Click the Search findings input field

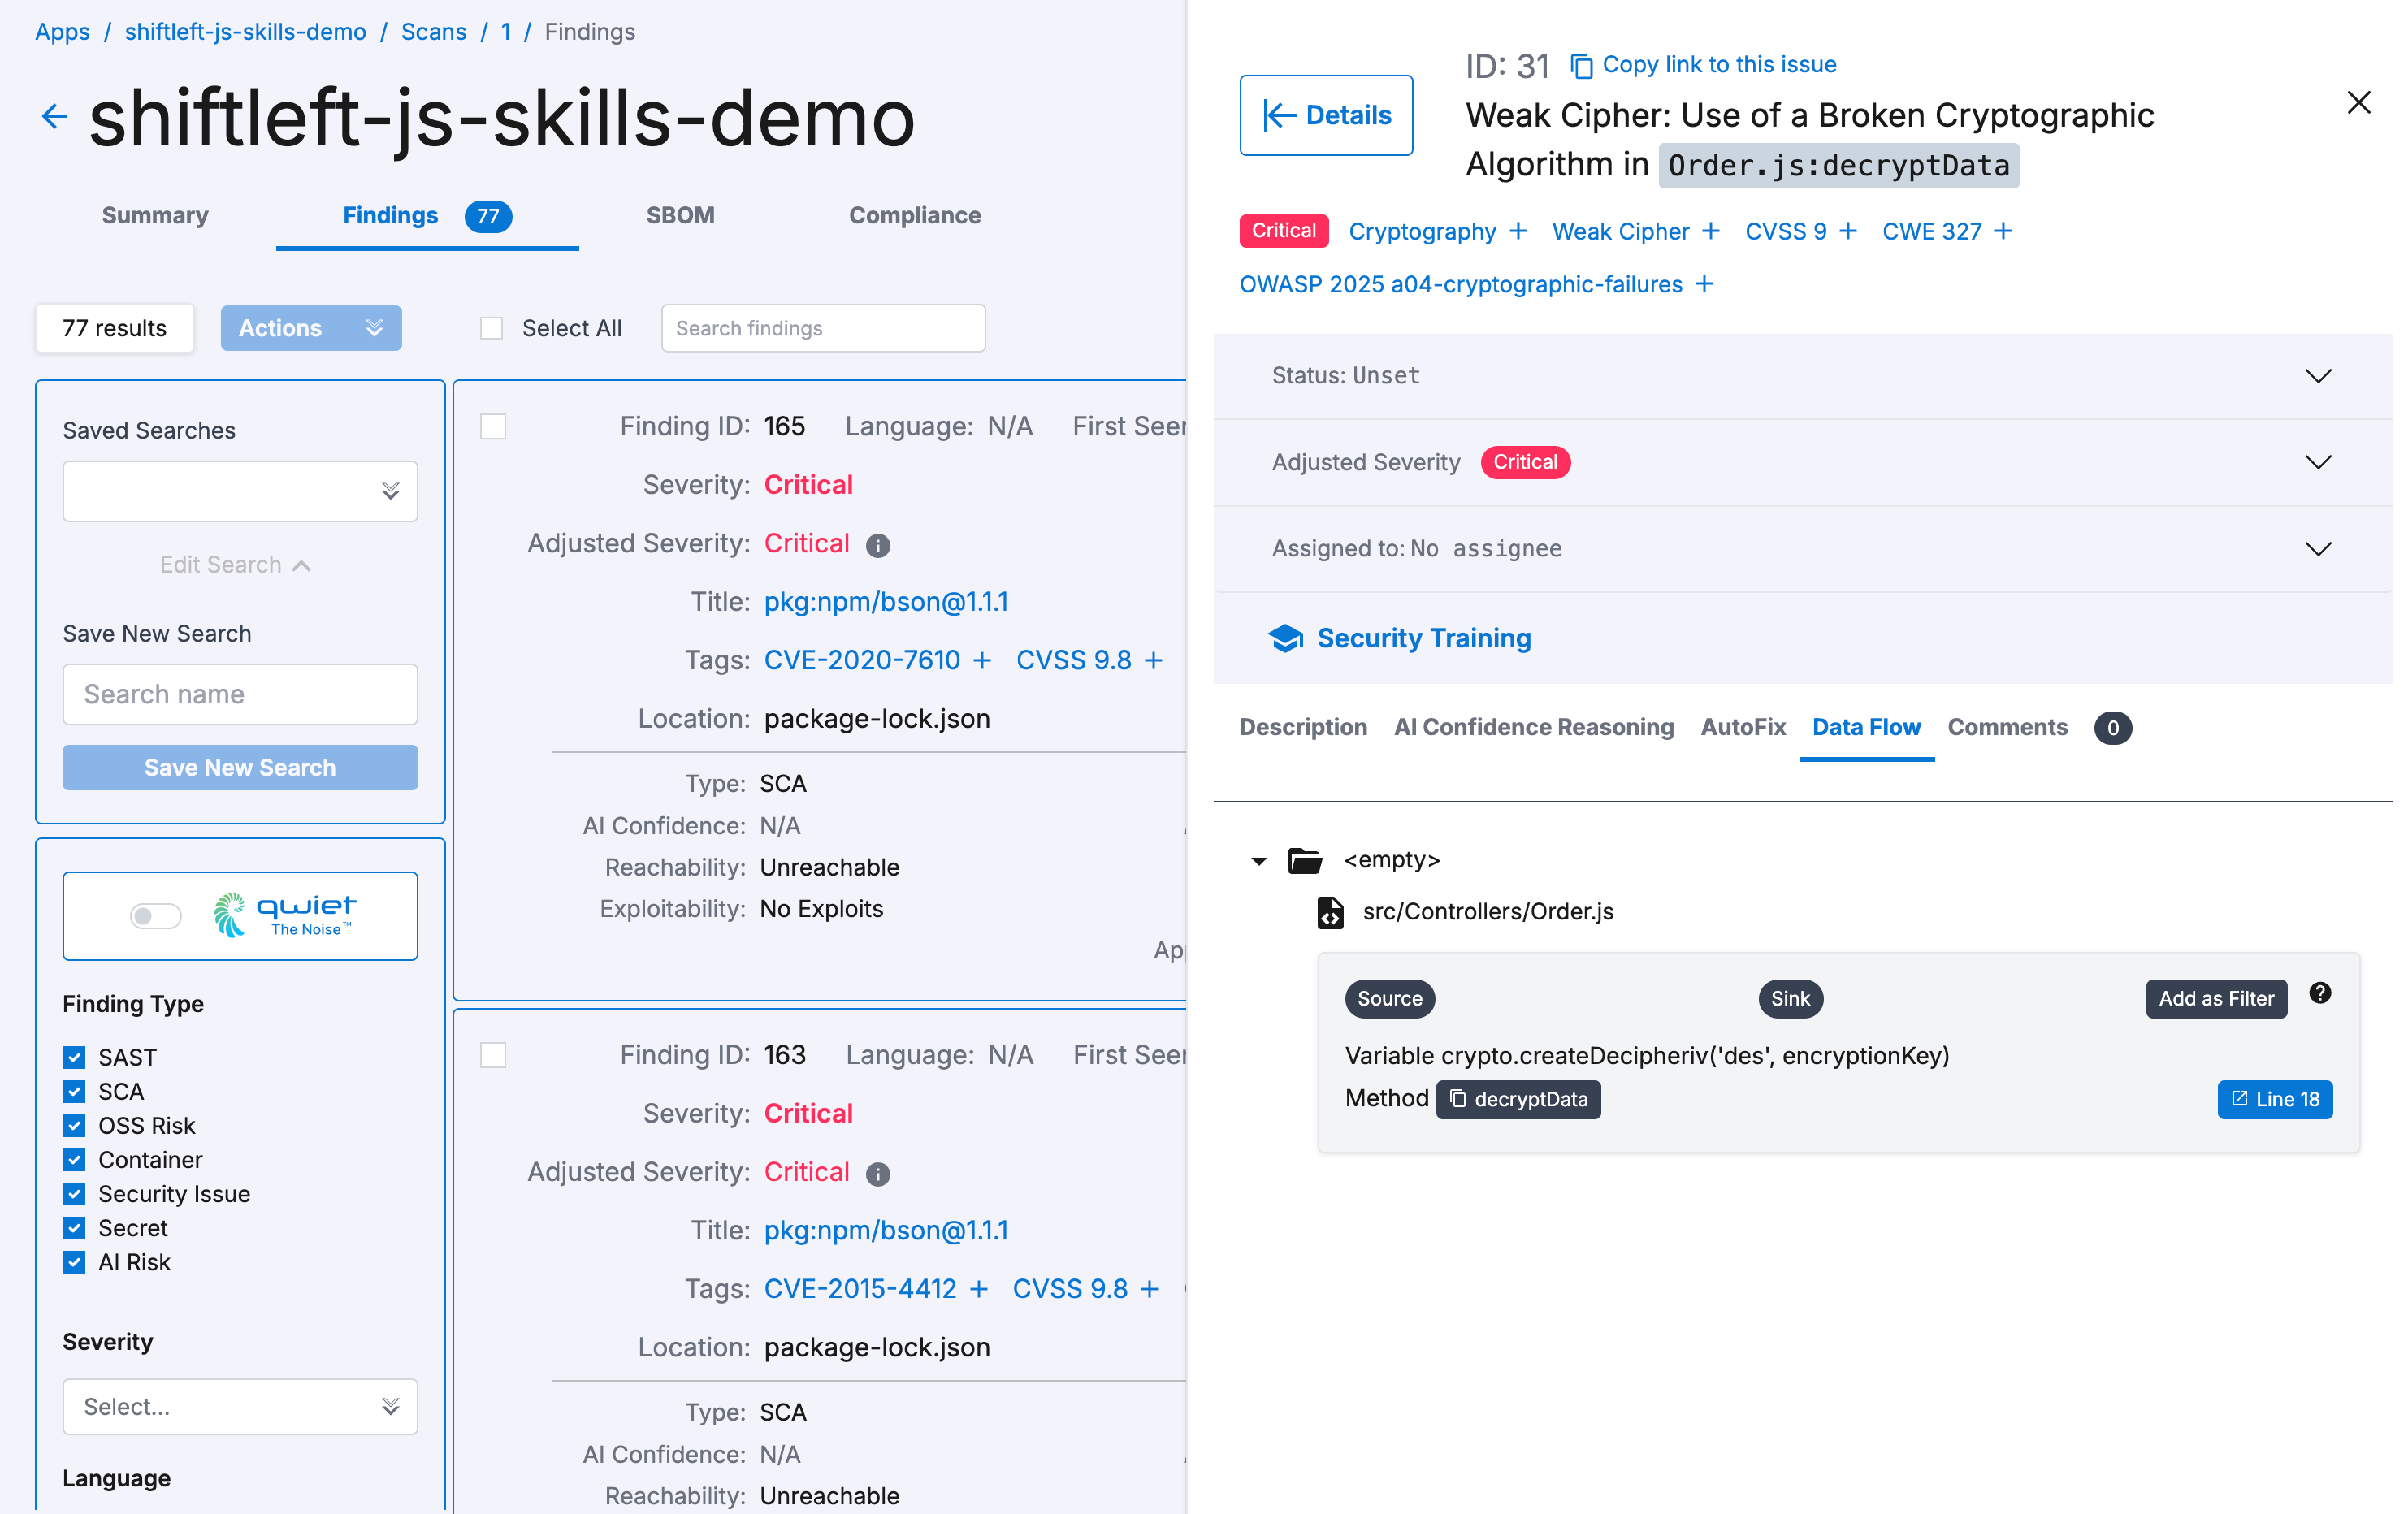click(823, 328)
